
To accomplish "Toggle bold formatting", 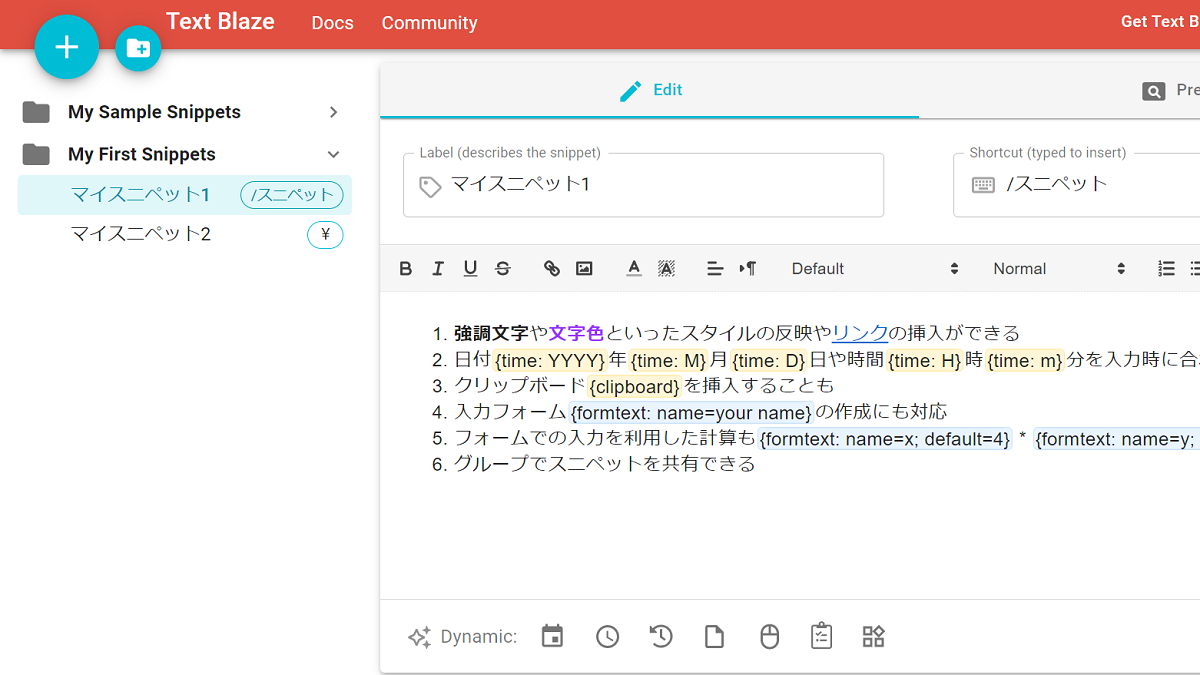I will point(405,268).
